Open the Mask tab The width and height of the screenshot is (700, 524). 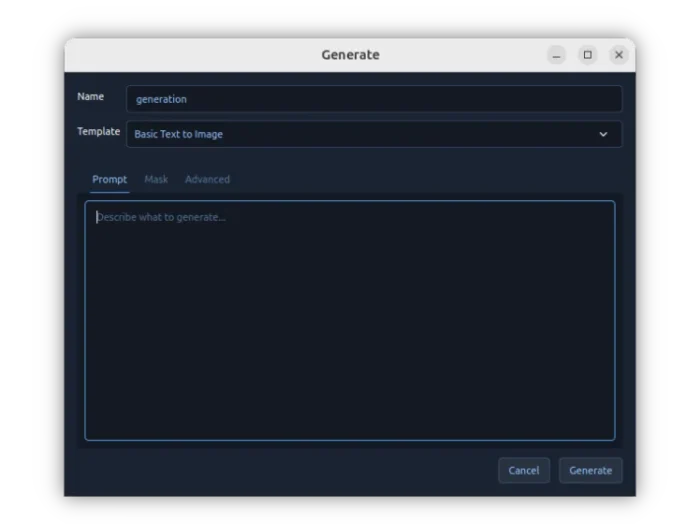(156, 179)
